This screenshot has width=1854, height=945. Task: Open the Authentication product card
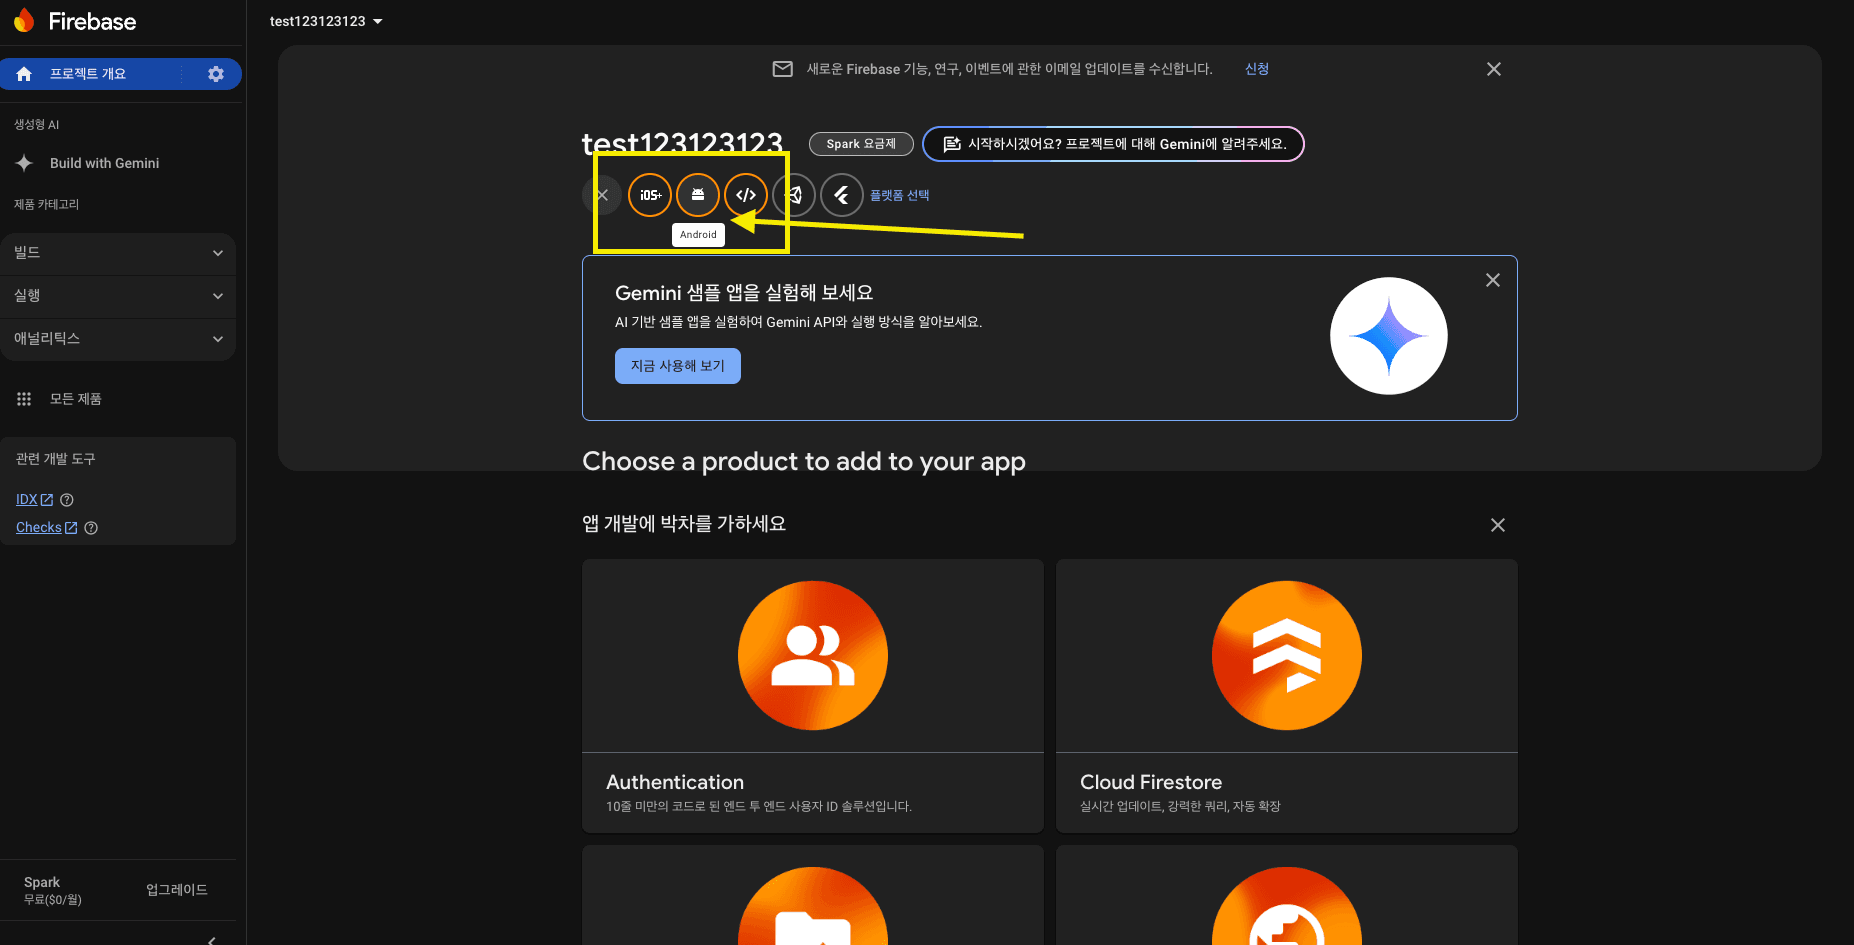813,696
